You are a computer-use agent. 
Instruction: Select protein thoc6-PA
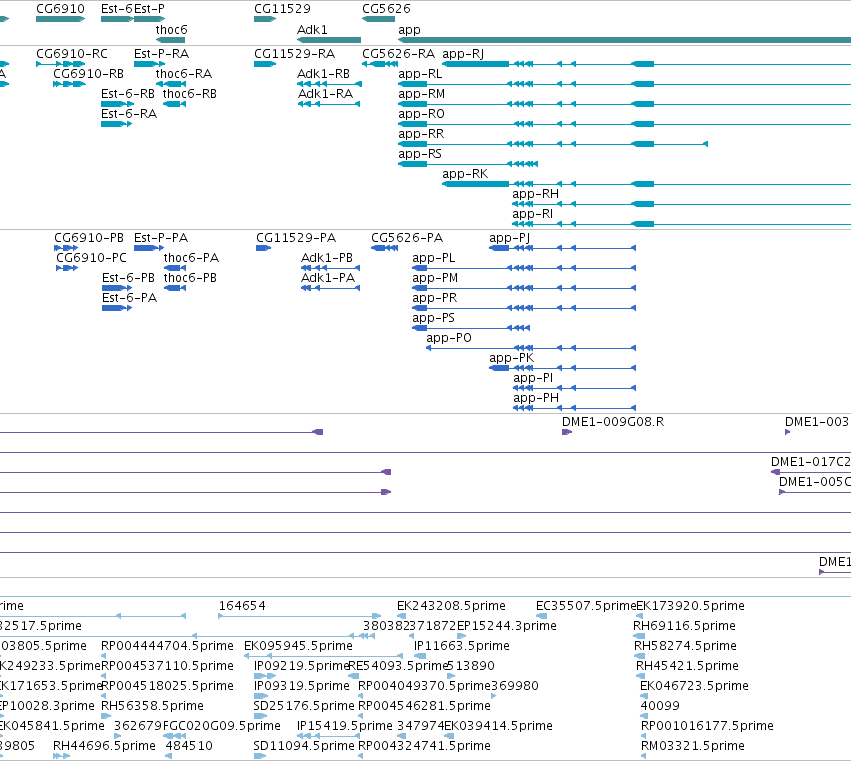pyautogui.click(x=175, y=268)
